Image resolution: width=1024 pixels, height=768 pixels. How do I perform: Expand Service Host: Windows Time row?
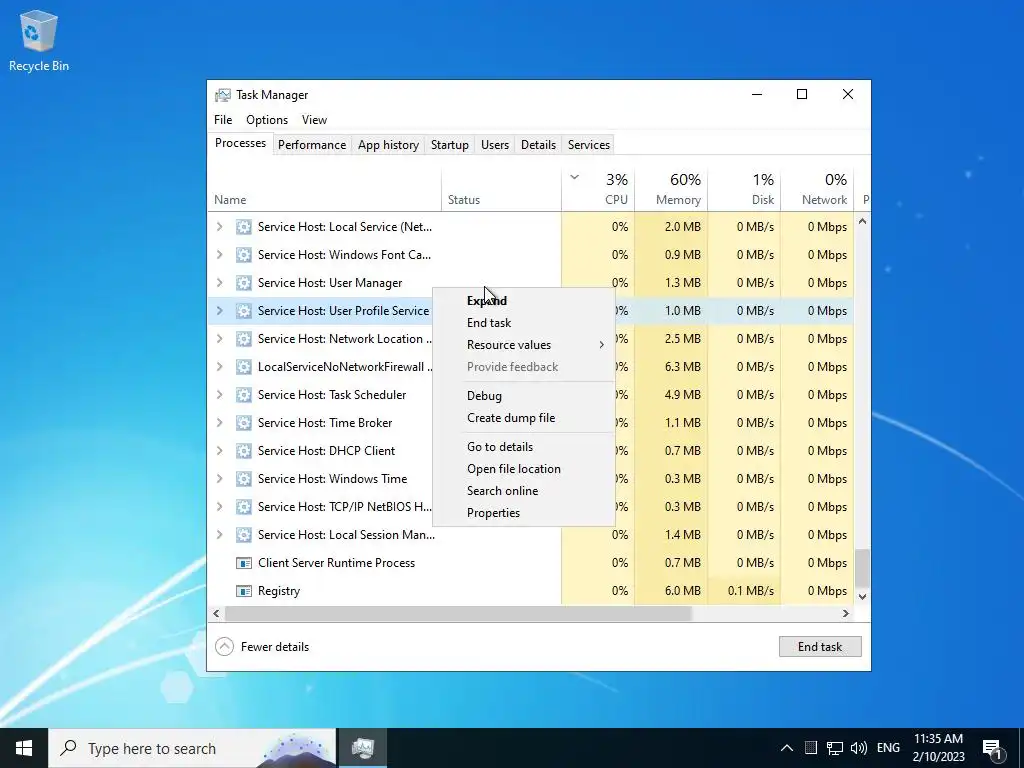click(219, 479)
